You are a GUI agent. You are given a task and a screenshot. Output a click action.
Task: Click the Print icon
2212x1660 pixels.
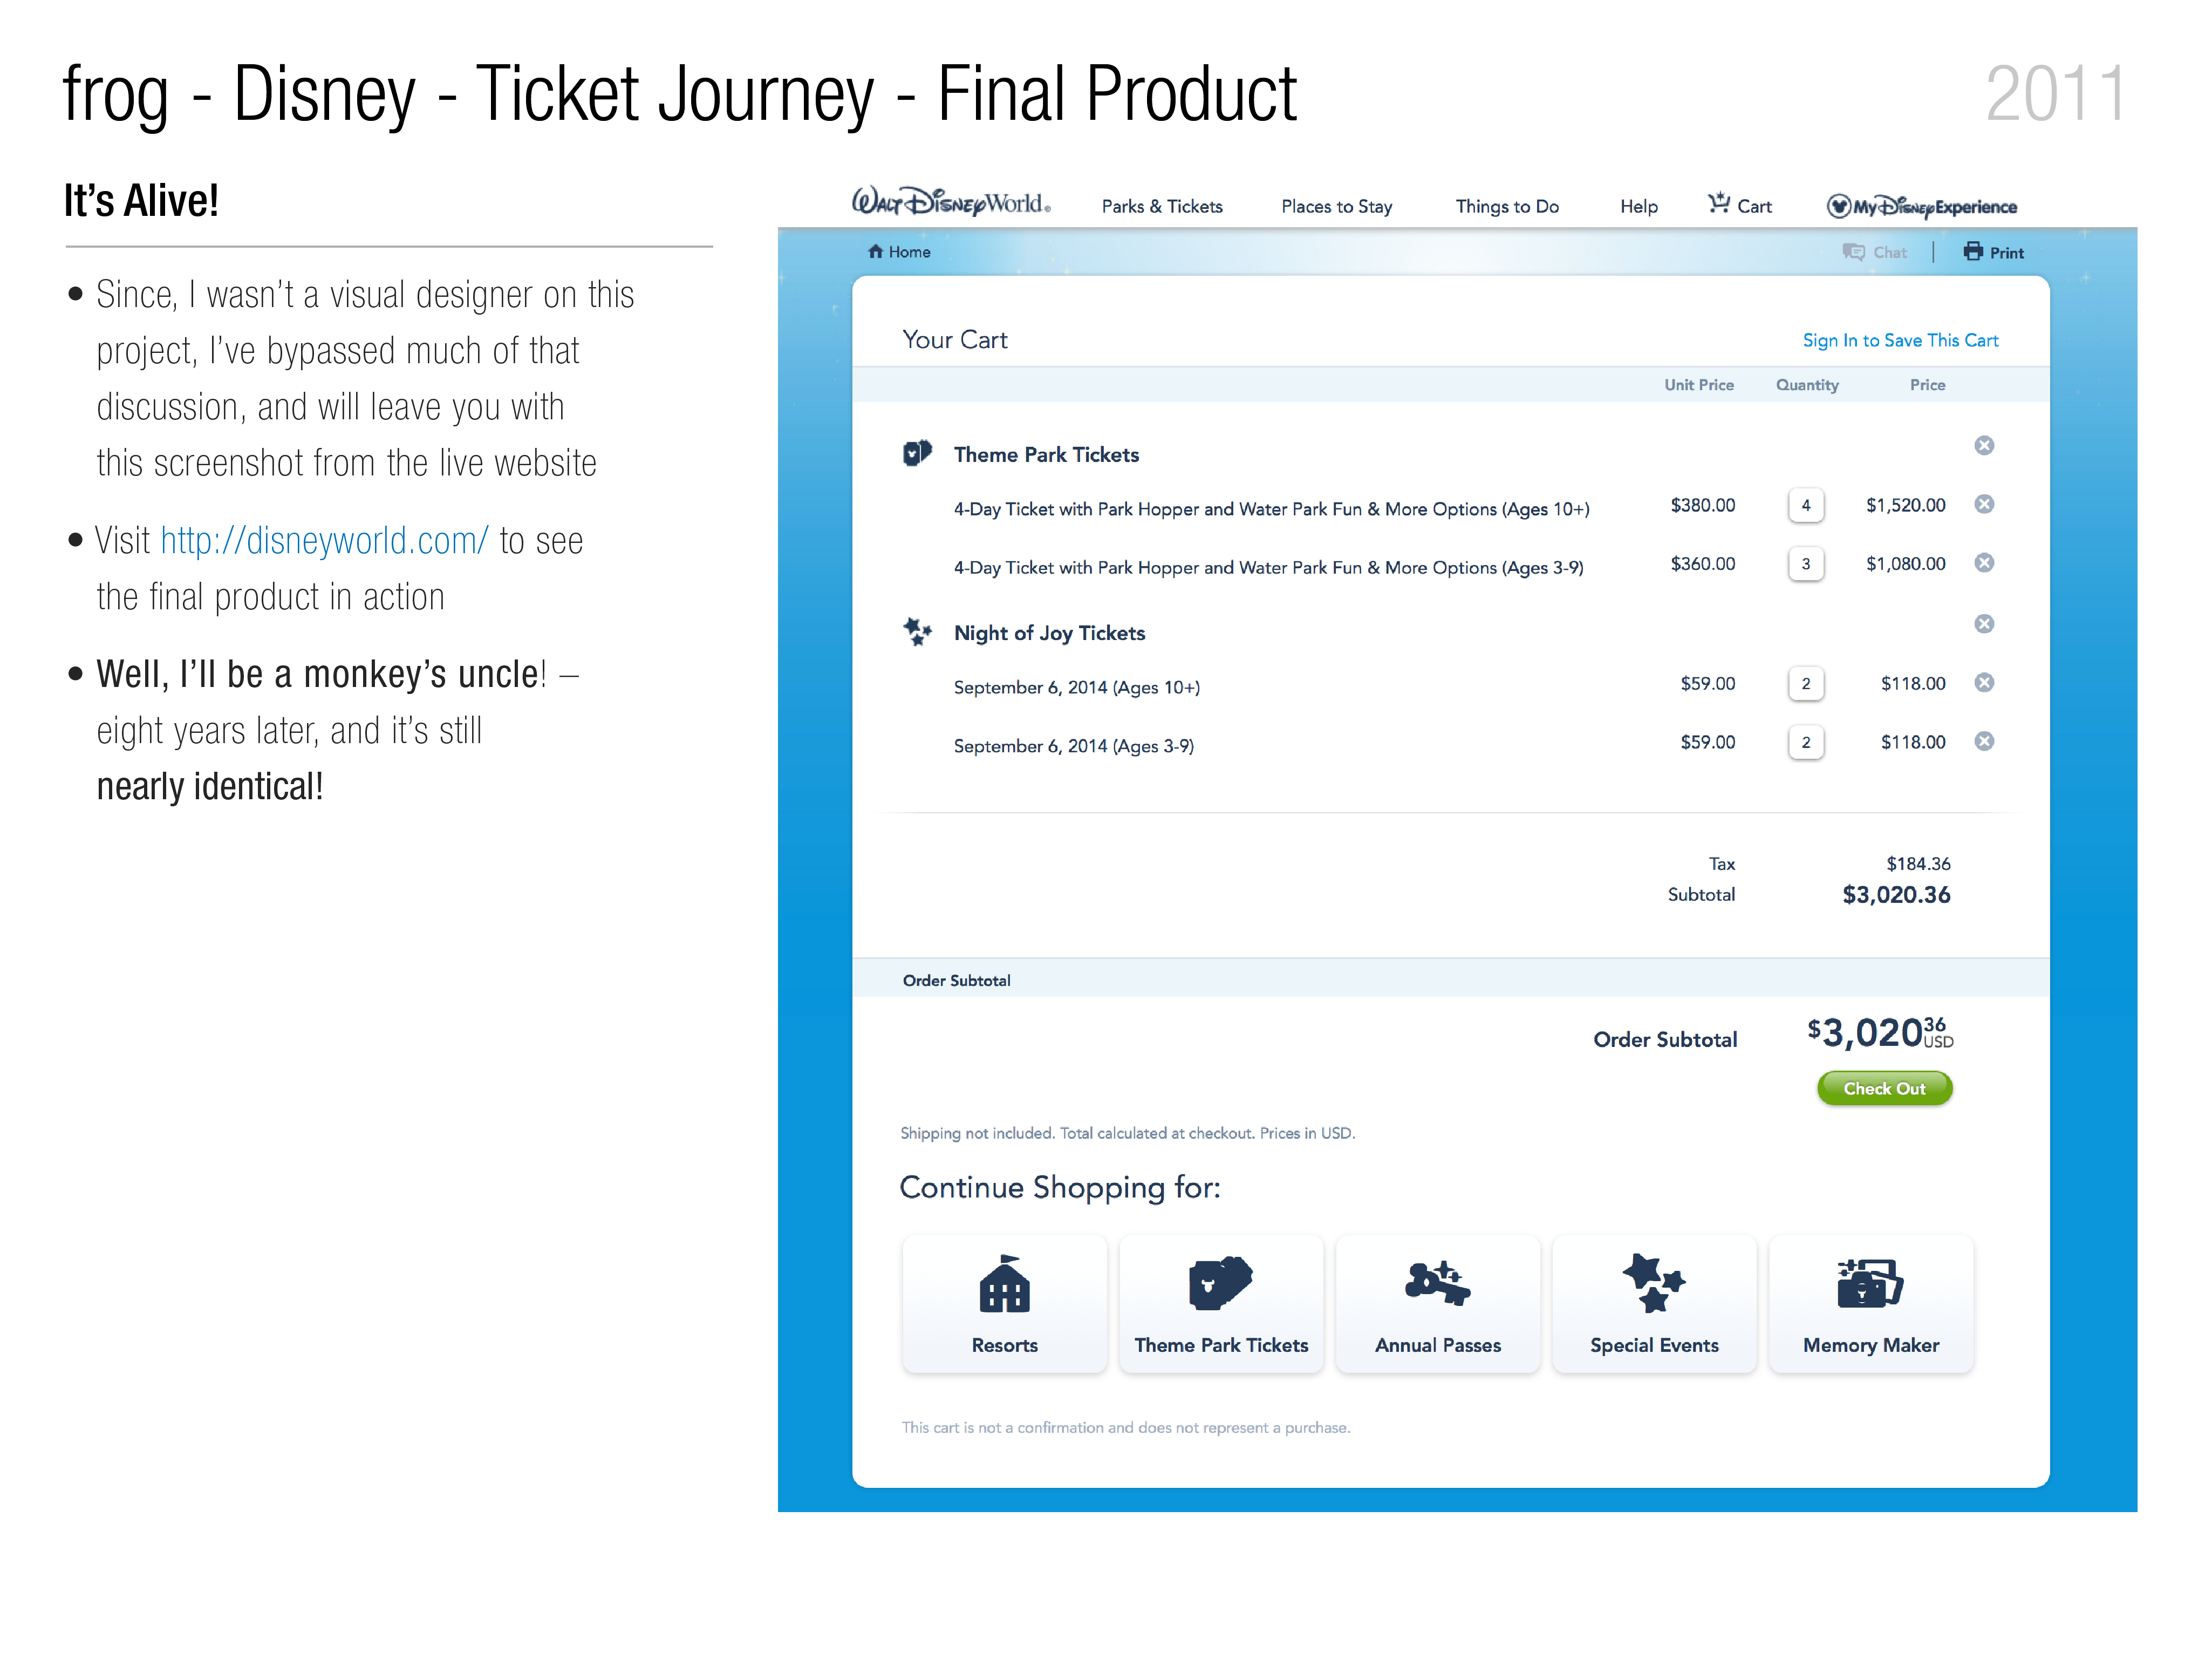click(1972, 252)
